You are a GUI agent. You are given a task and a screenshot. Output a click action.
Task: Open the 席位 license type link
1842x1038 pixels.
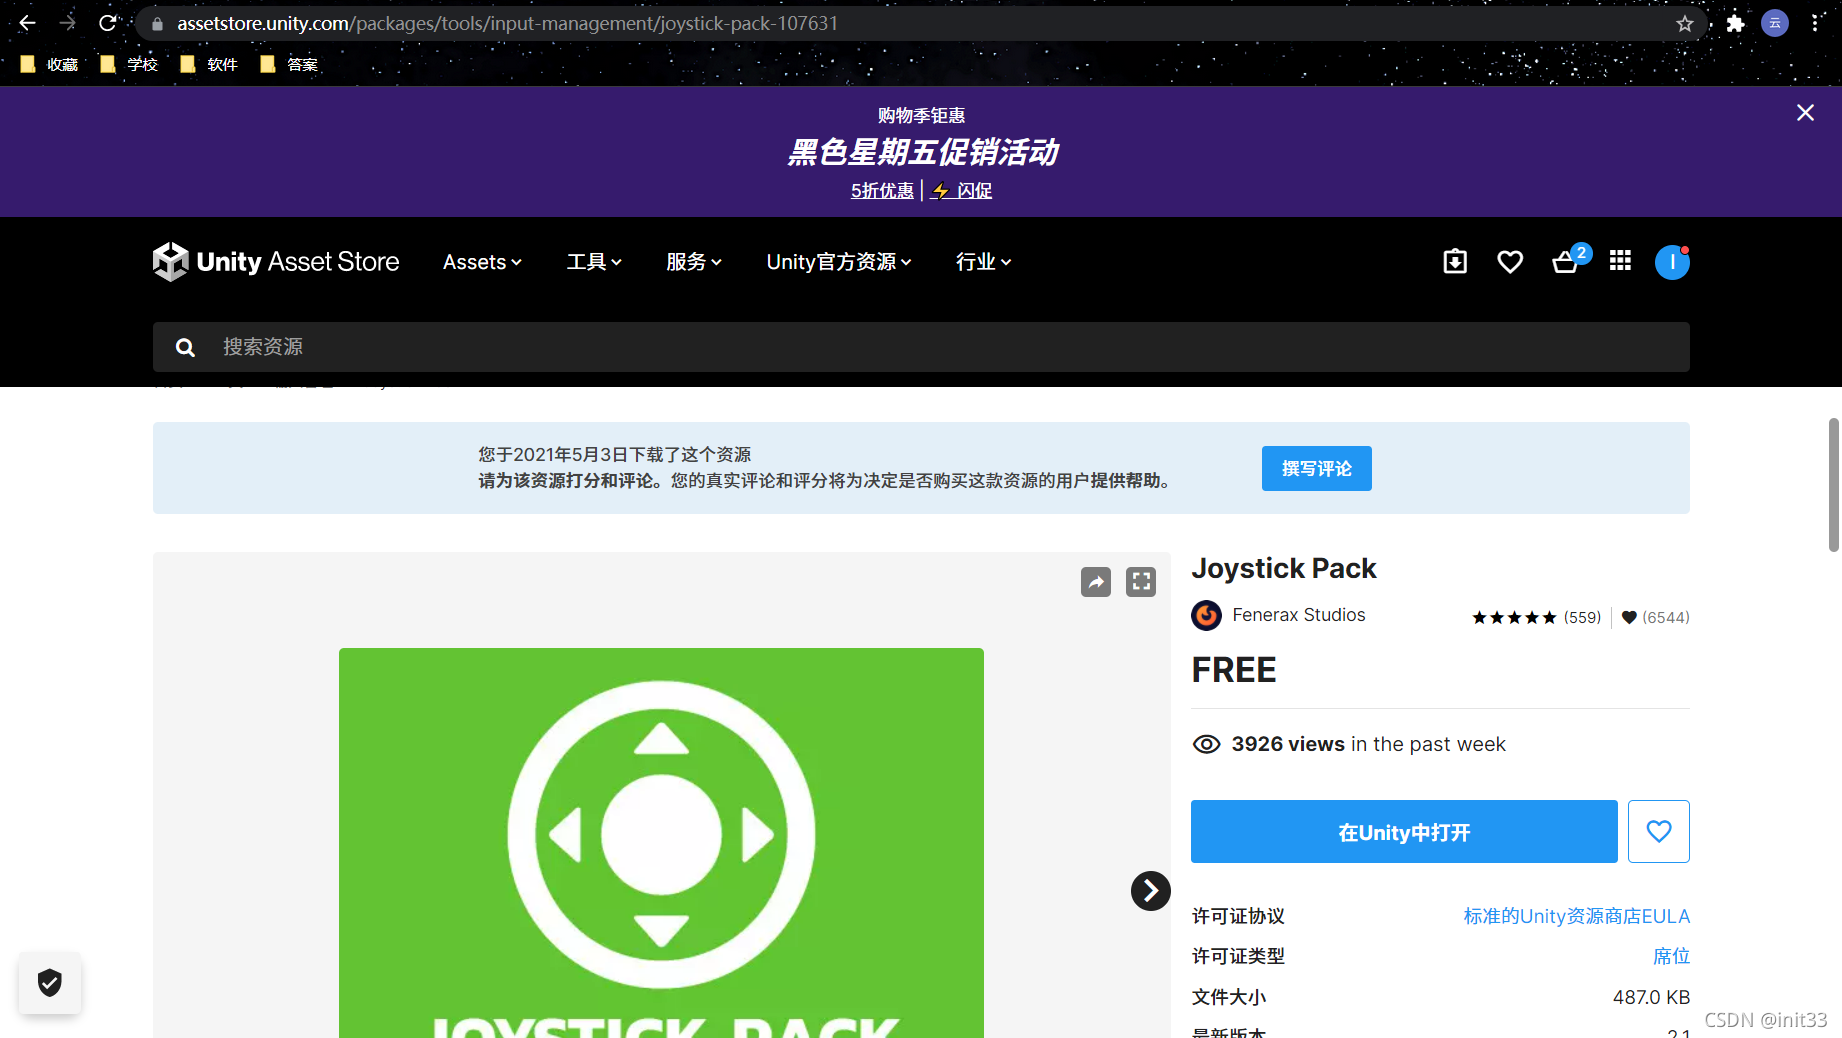point(1671,956)
